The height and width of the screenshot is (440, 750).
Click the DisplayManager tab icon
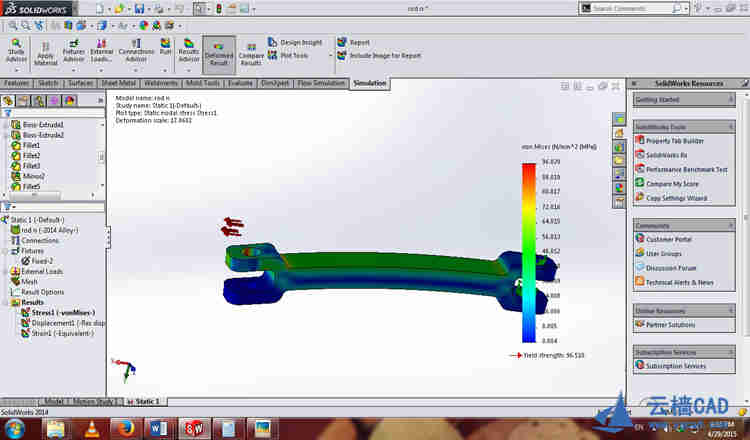69,100
